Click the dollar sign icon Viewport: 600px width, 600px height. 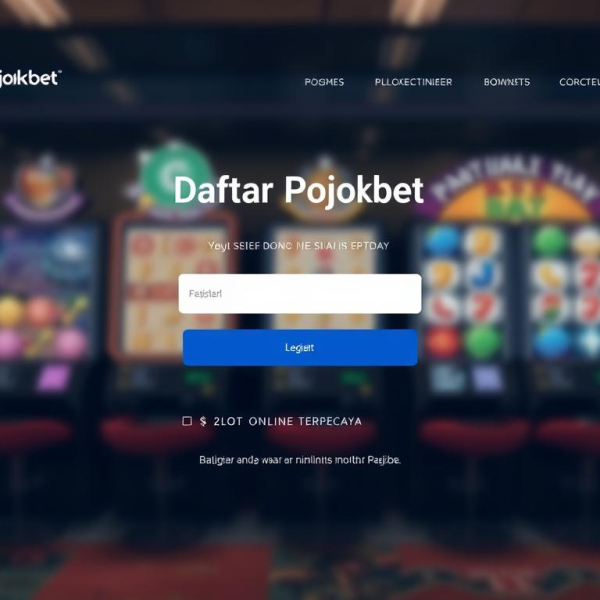pyautogui.click(x=203, y=421)
